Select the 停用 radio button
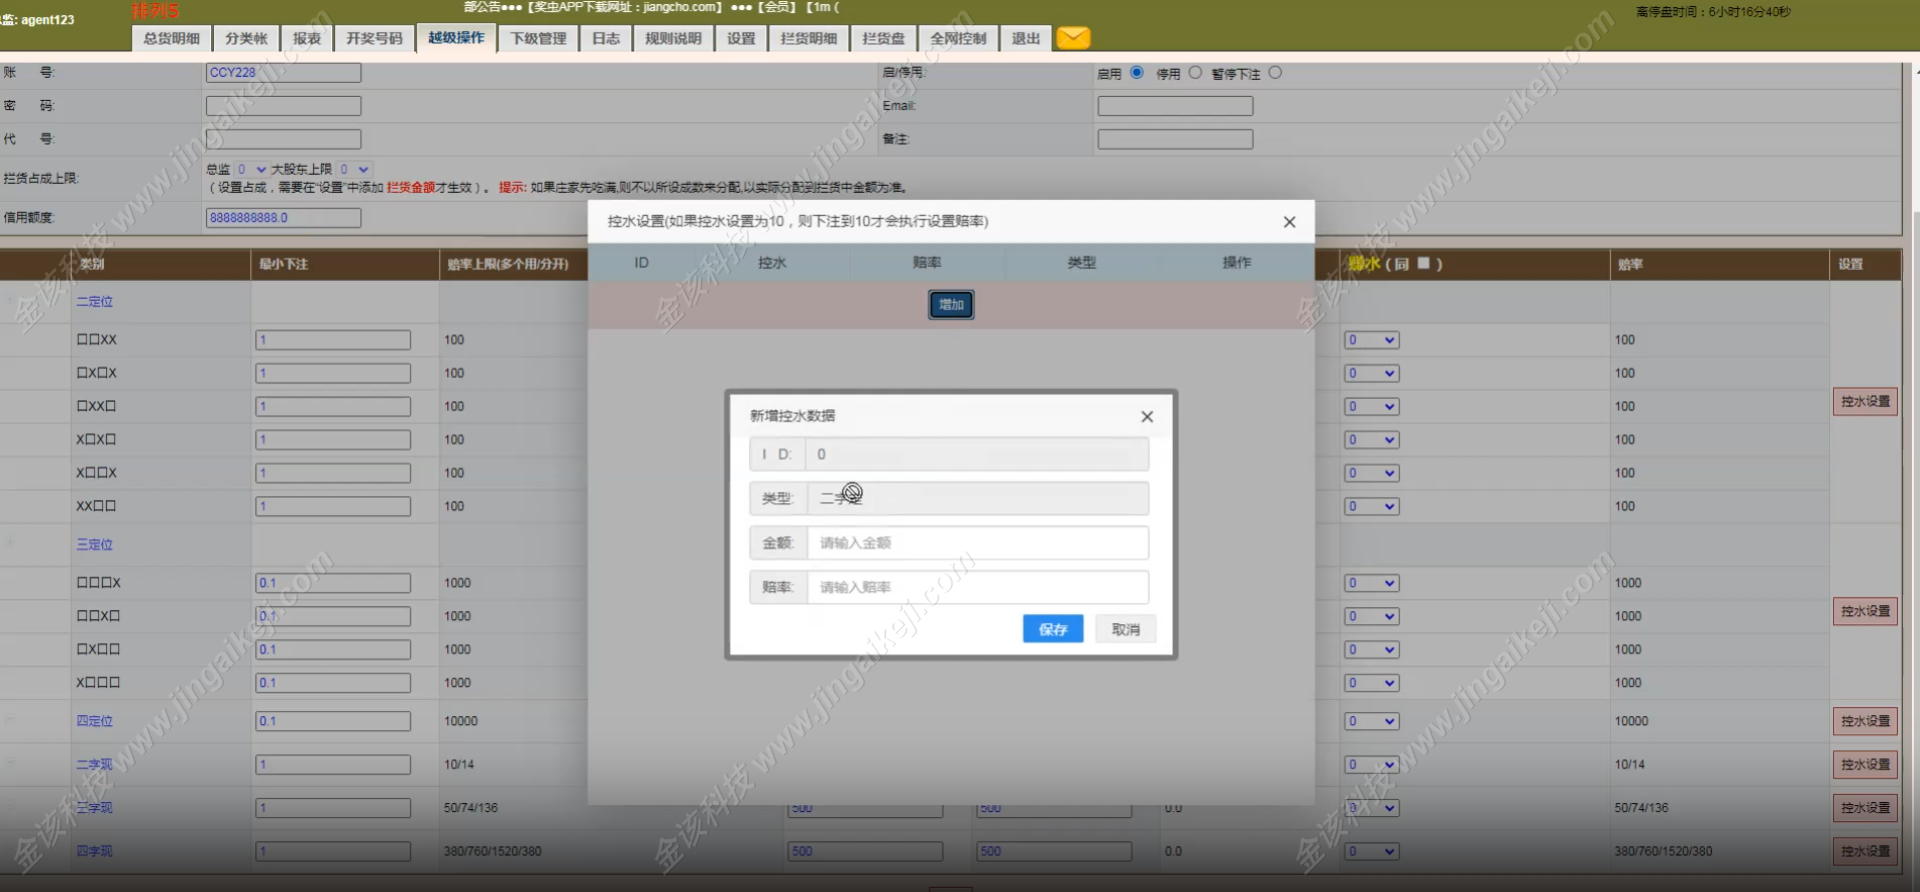 coord(1195,73)
